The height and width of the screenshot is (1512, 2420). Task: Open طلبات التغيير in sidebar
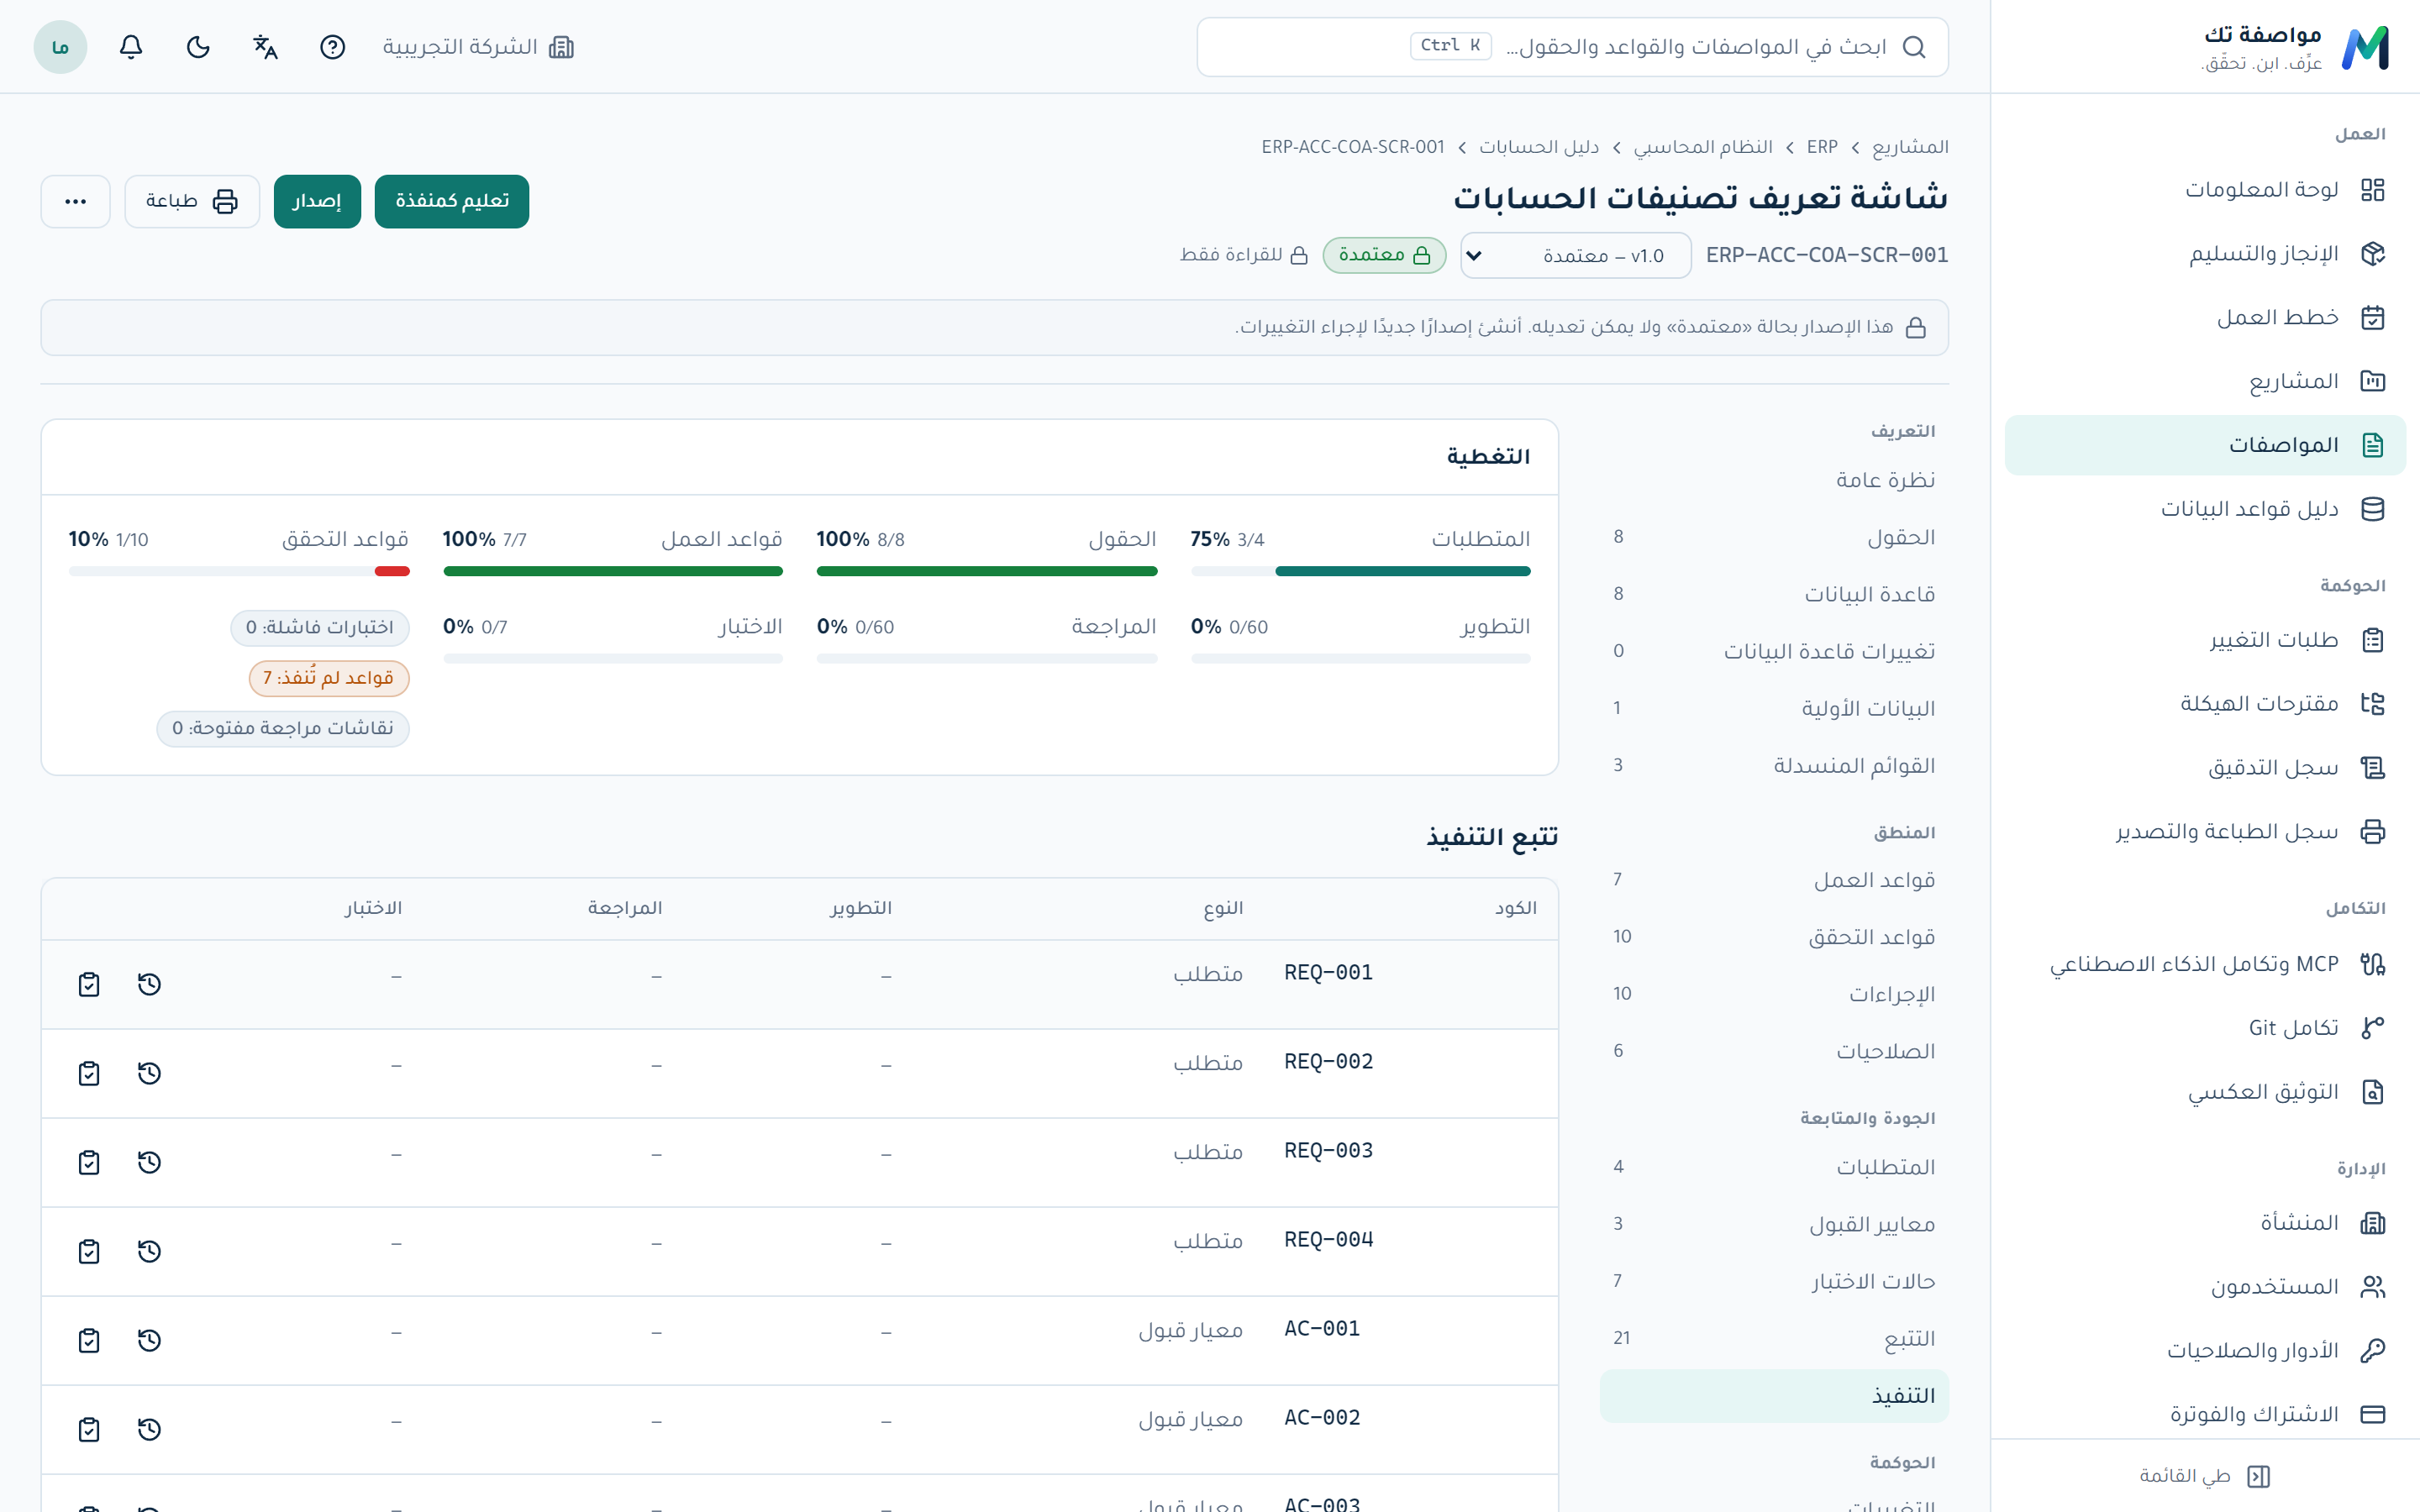click(2205, 640)
